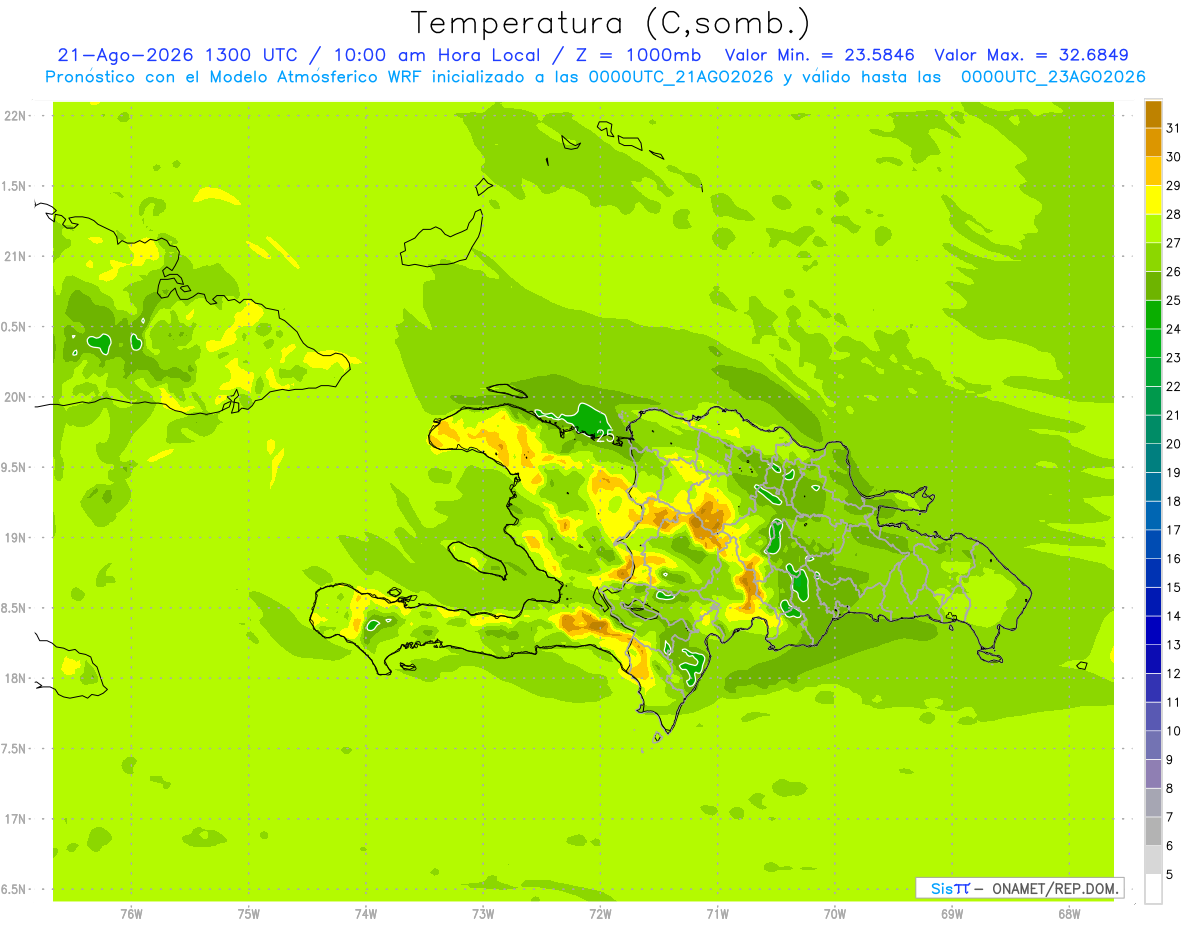Click the 73W longitude axis label
The height and width of the screenshot is (927, 1200).
click(483, 913)
